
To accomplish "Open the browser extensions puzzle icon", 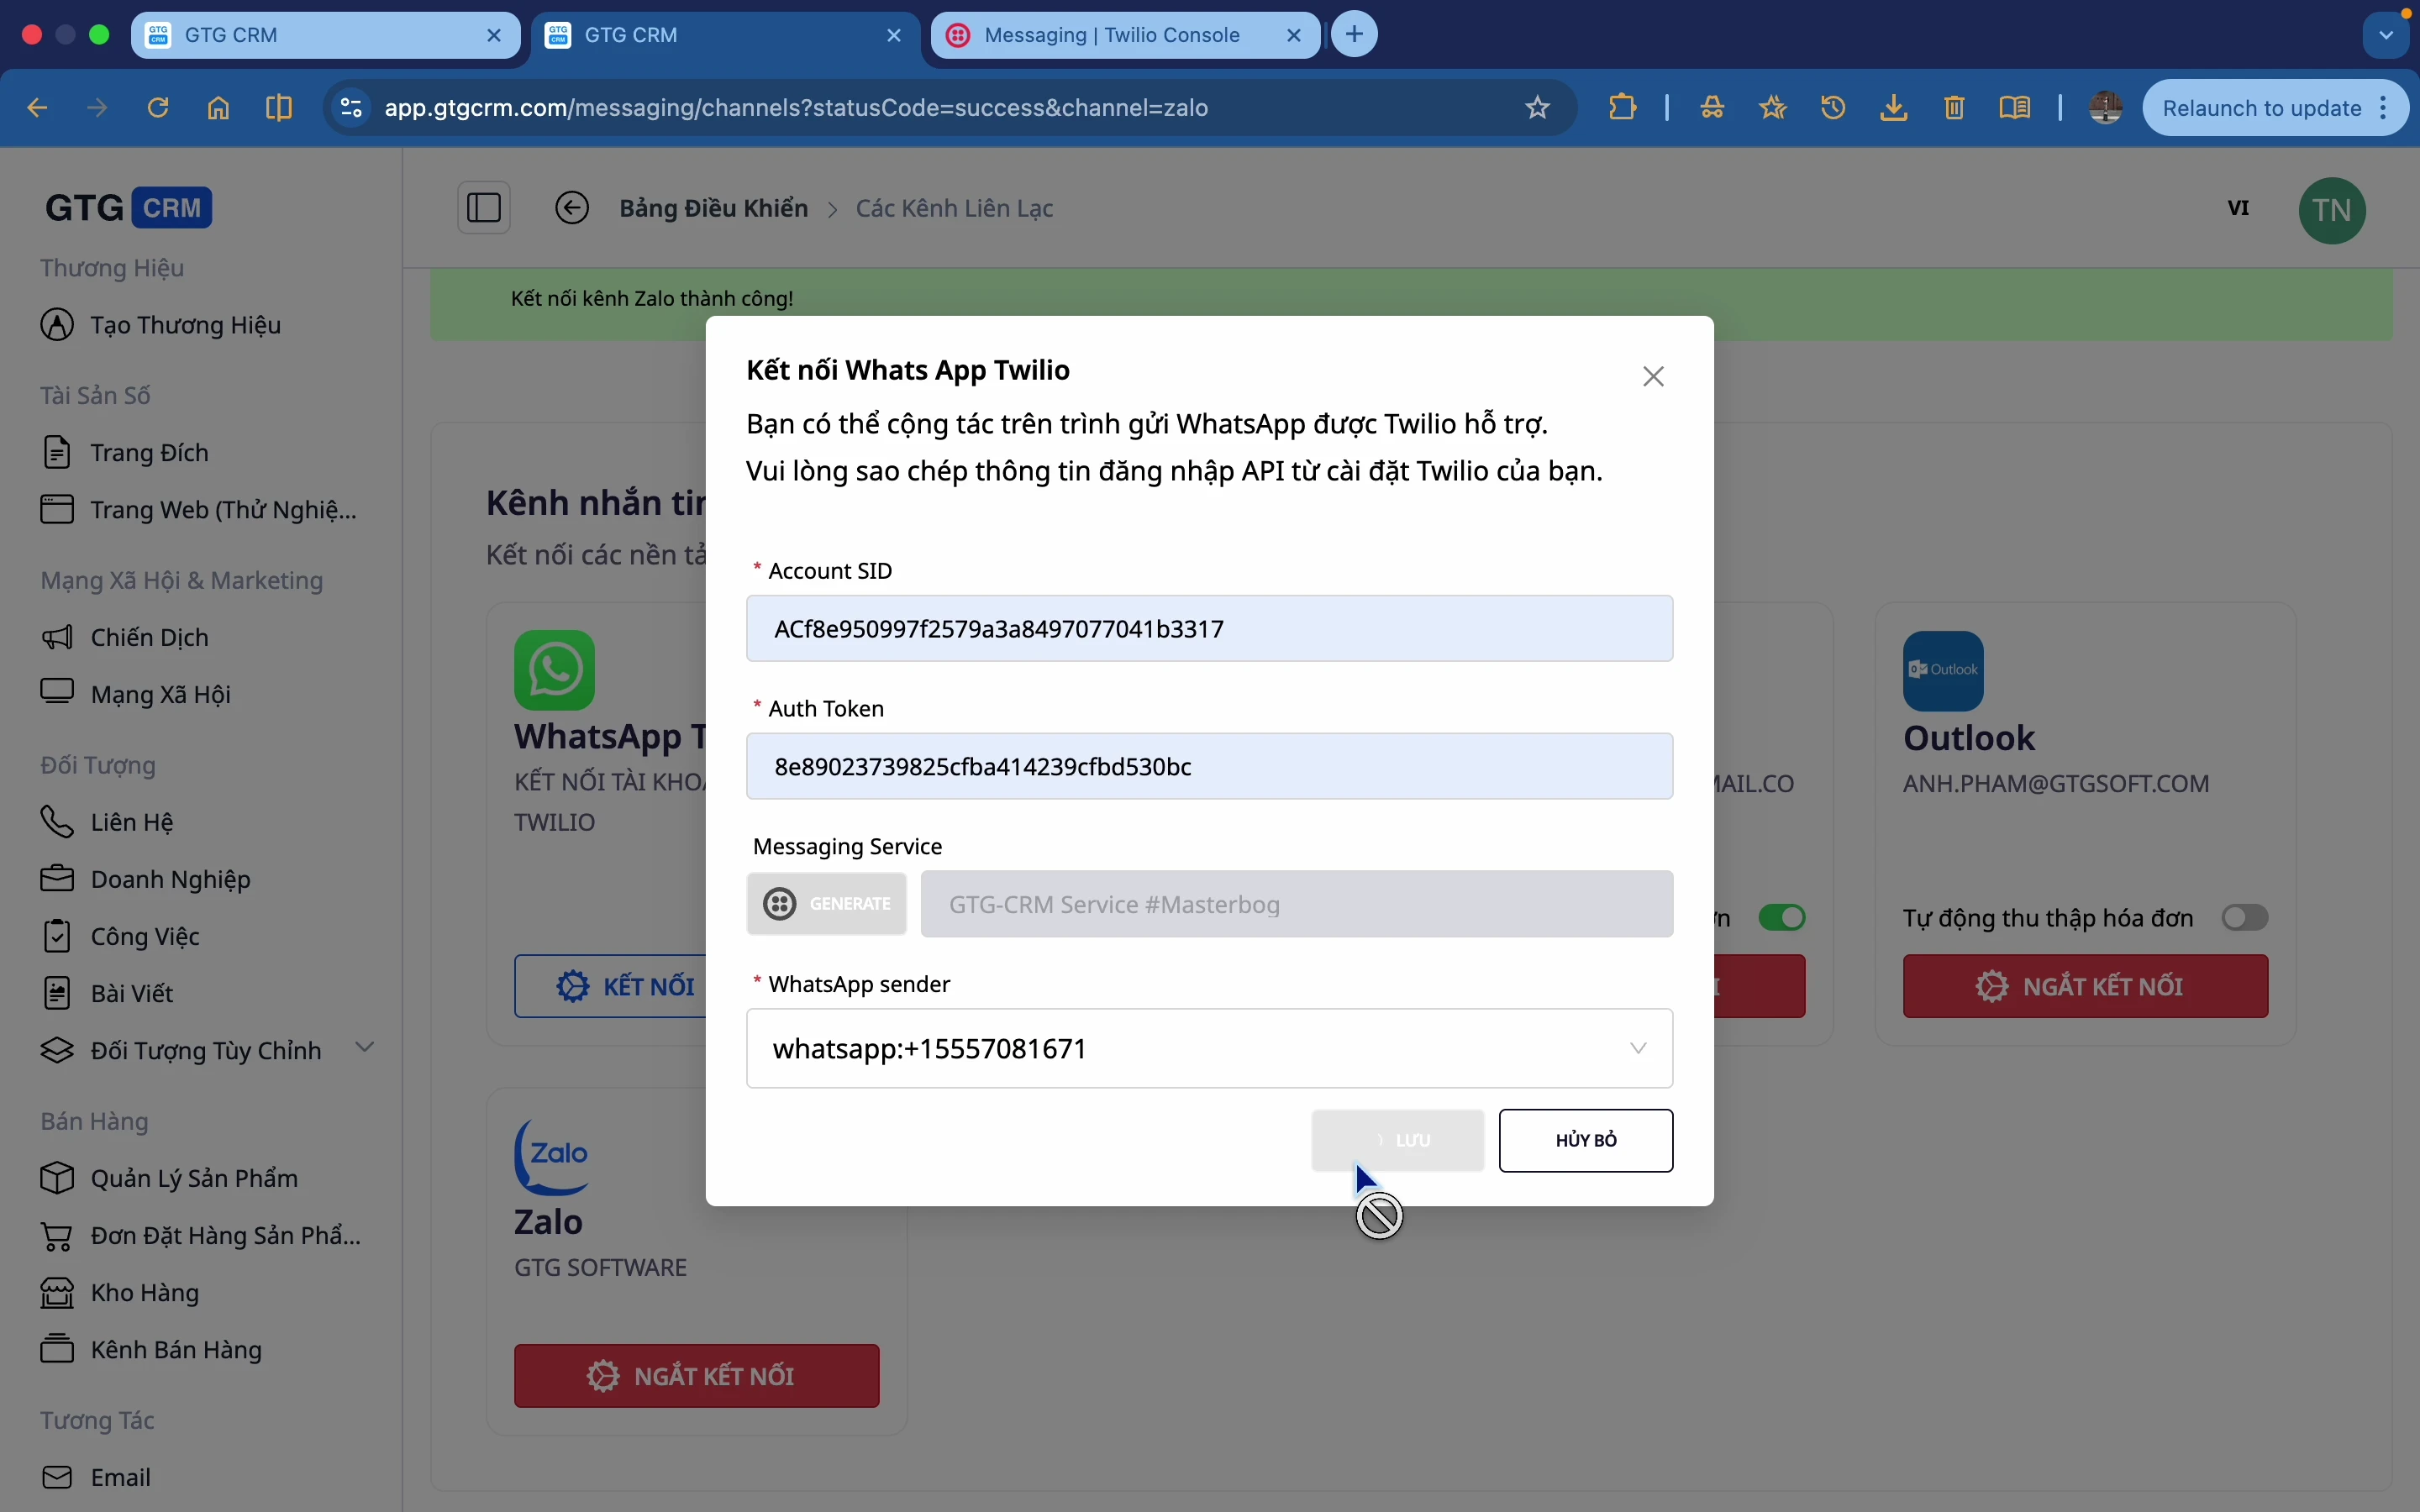I will click(x=1622, y=107).
